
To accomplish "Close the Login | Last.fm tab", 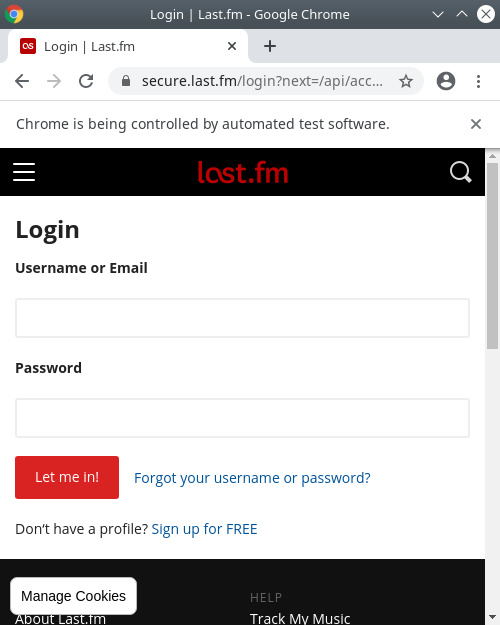I will [232, 46].
